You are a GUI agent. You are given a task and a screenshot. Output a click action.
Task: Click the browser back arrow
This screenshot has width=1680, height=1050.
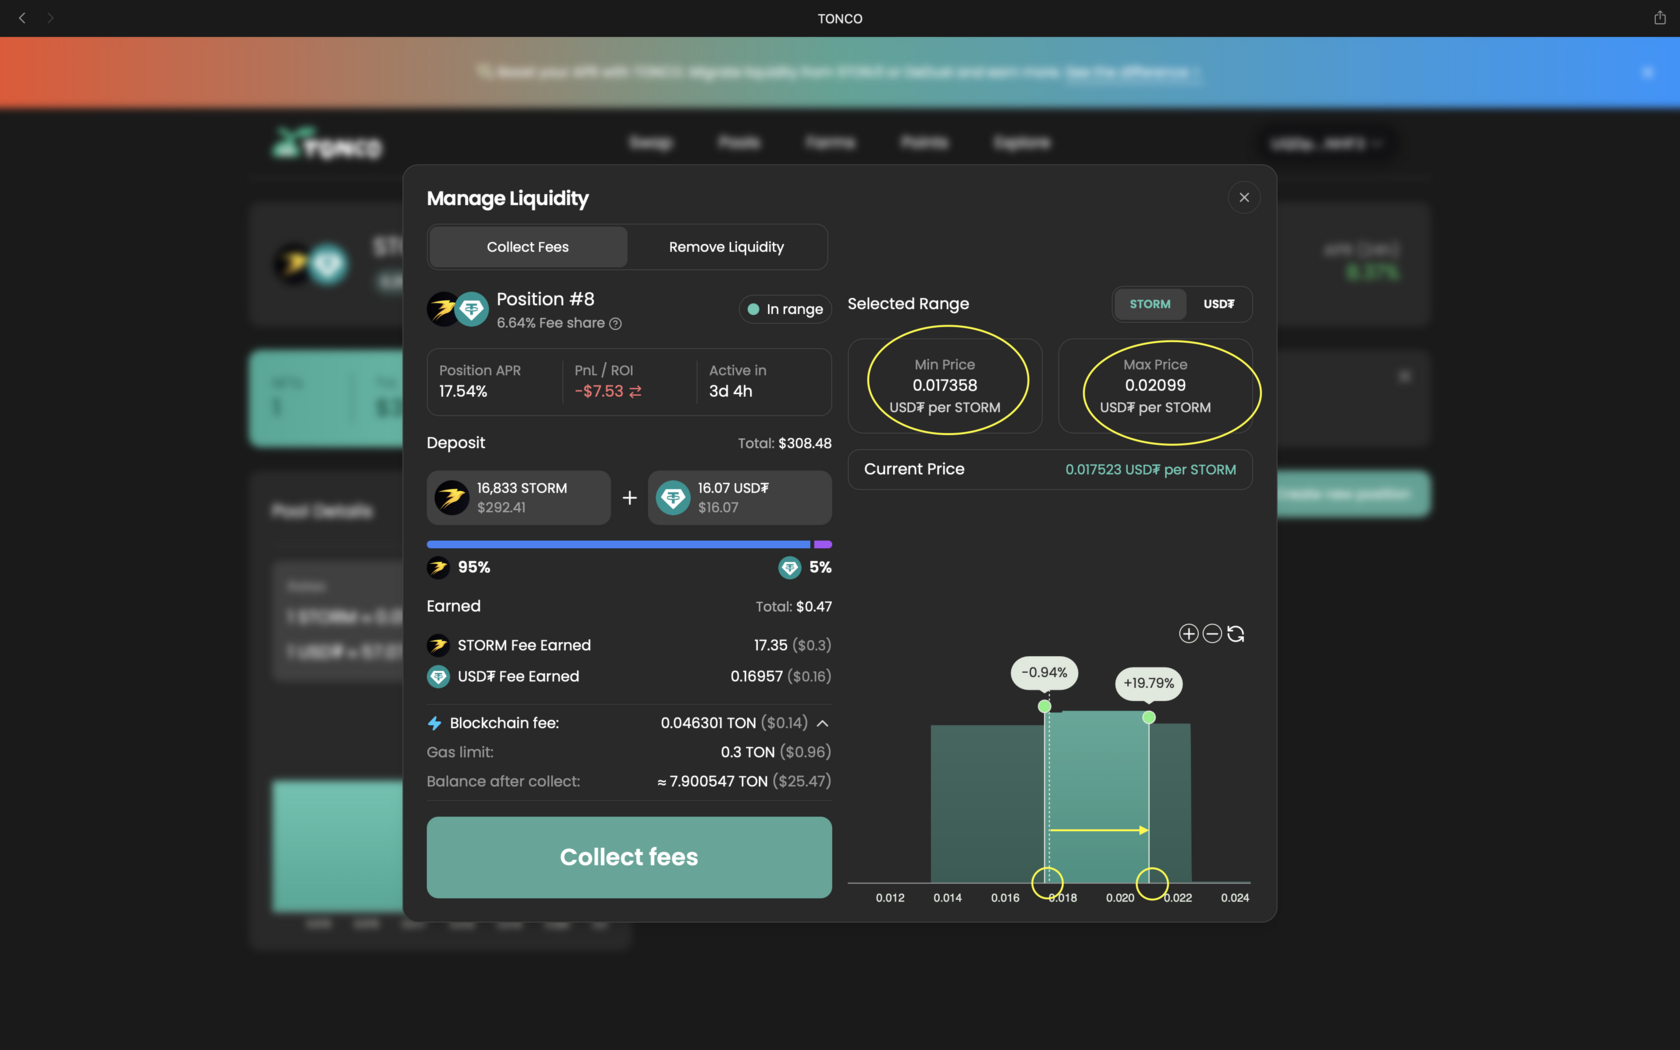(22, 18)
